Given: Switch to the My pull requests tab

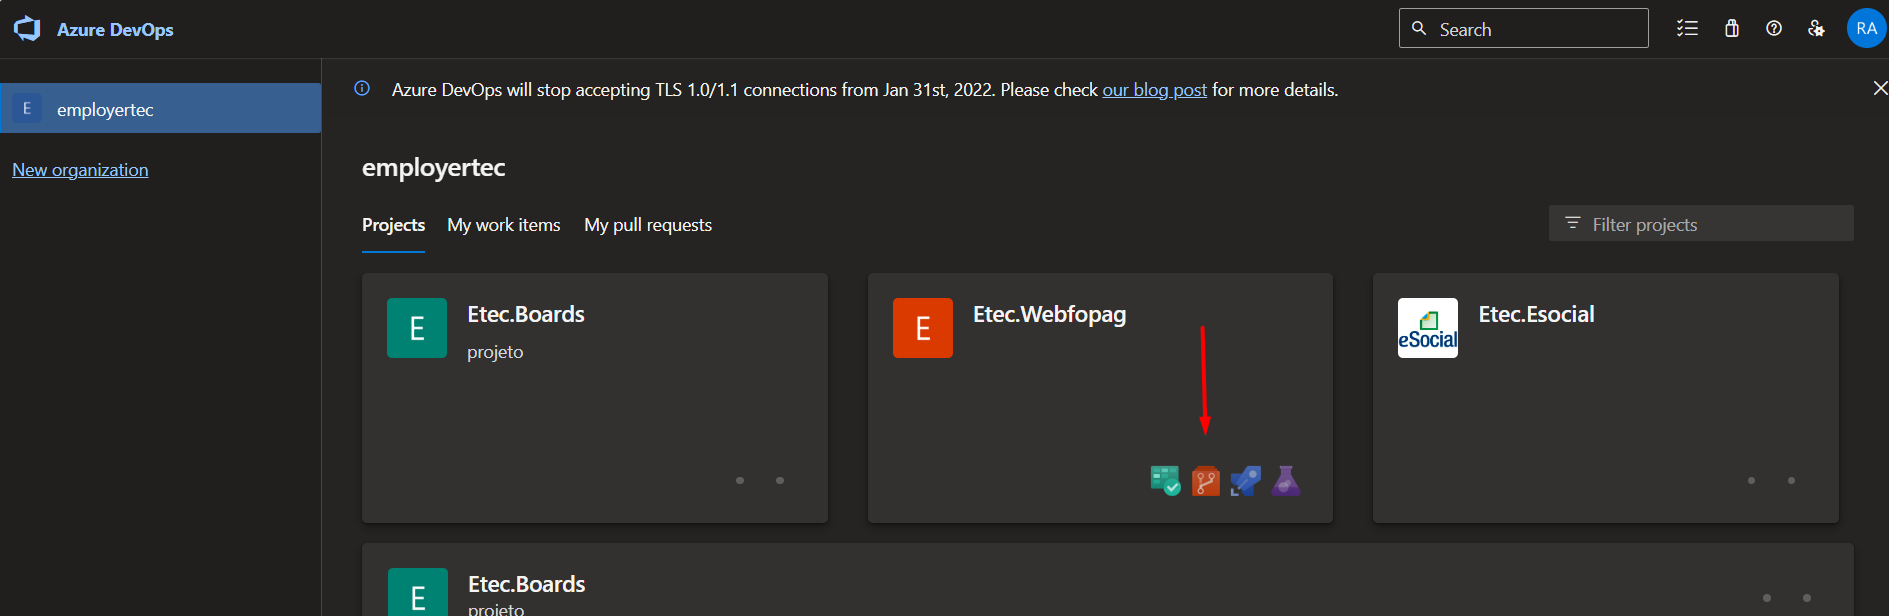Looking at the screenshot, I should coord(648,225).
